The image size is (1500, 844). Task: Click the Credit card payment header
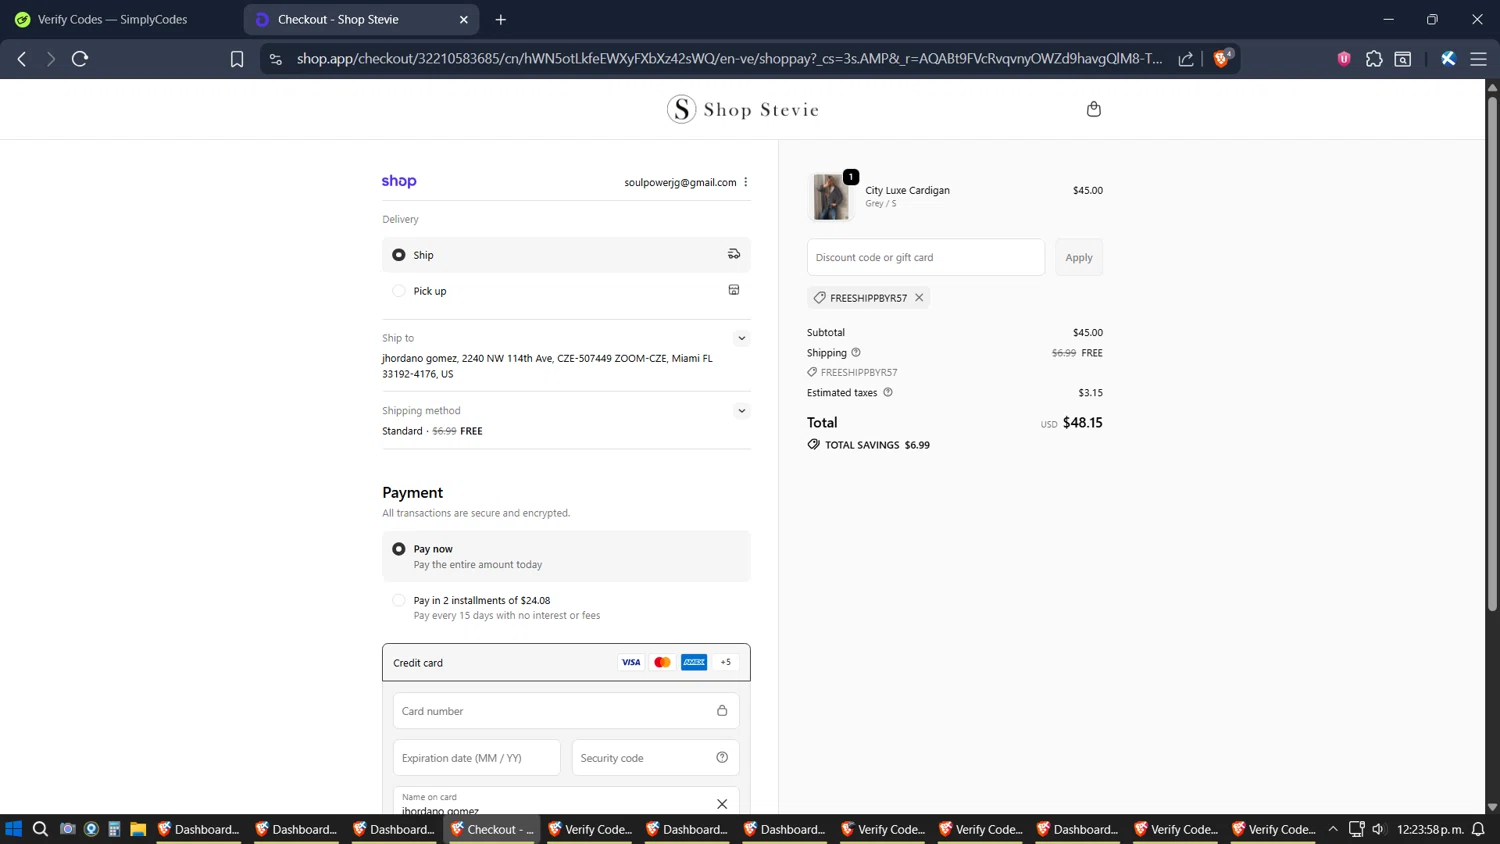coord(566,662)
